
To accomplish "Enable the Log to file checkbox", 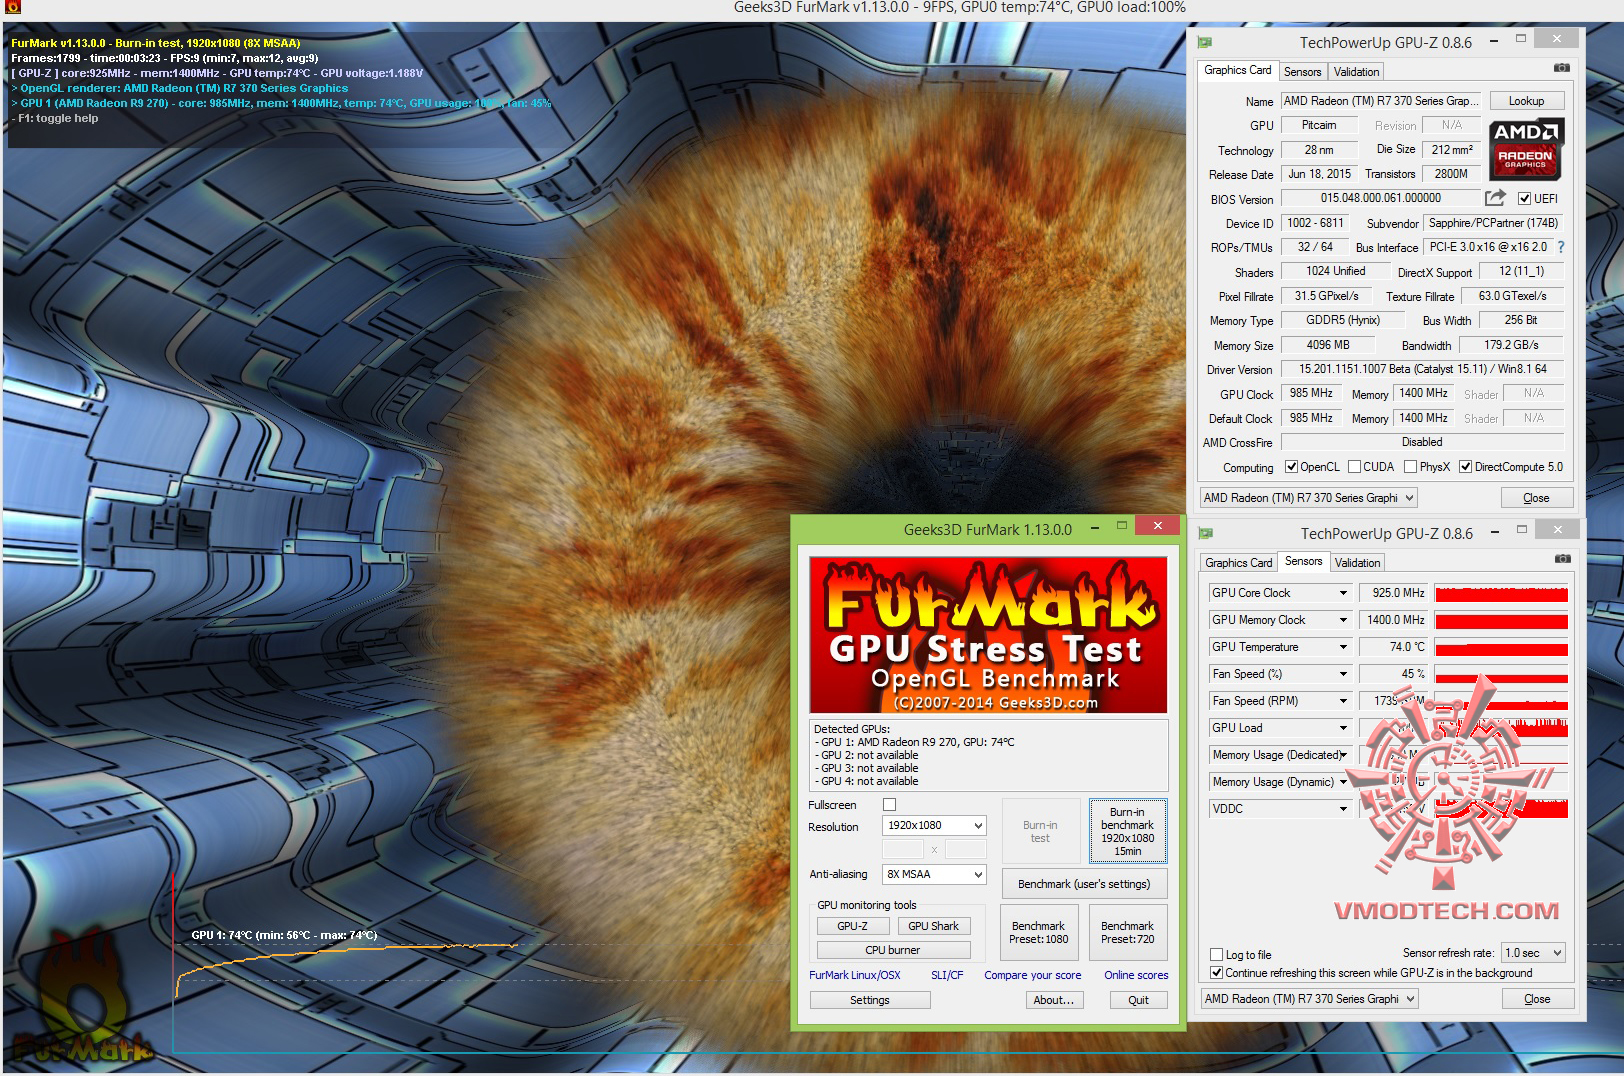I will [1216, 954].
